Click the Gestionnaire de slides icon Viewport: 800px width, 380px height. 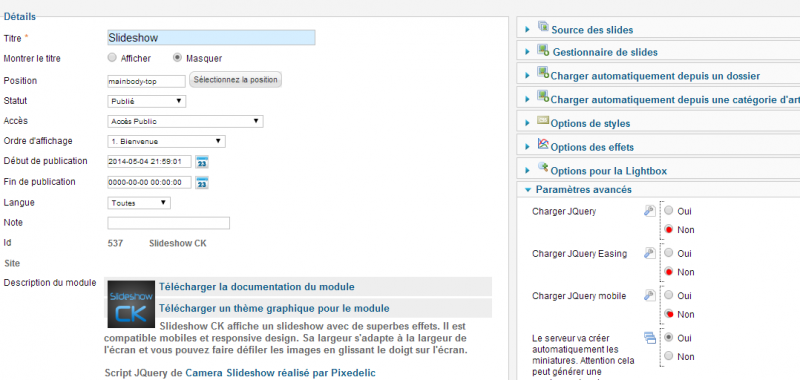[543, 49]
